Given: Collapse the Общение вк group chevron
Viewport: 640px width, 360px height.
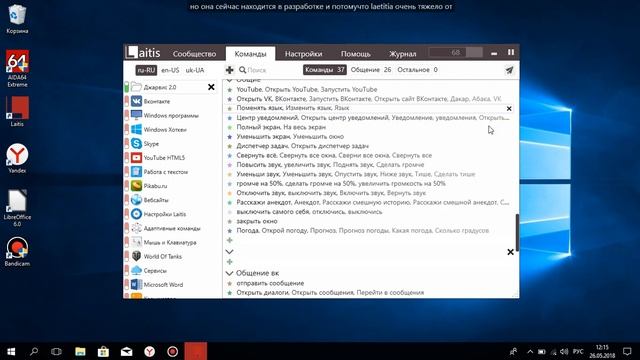Looking at the screenshot, I should pos(229,273).
